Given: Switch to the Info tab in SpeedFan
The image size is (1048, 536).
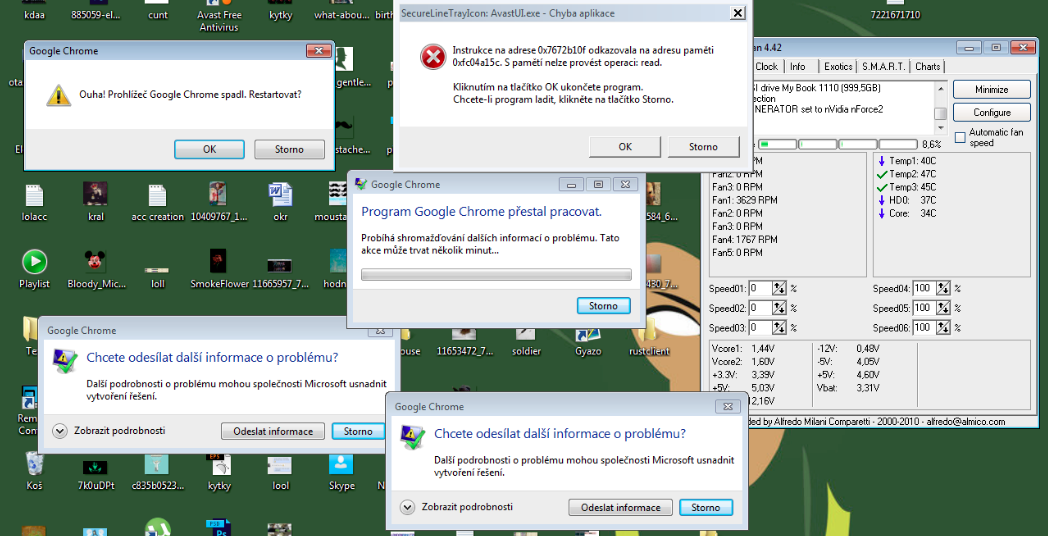Looking at the screenshot, I should [797, 67].
